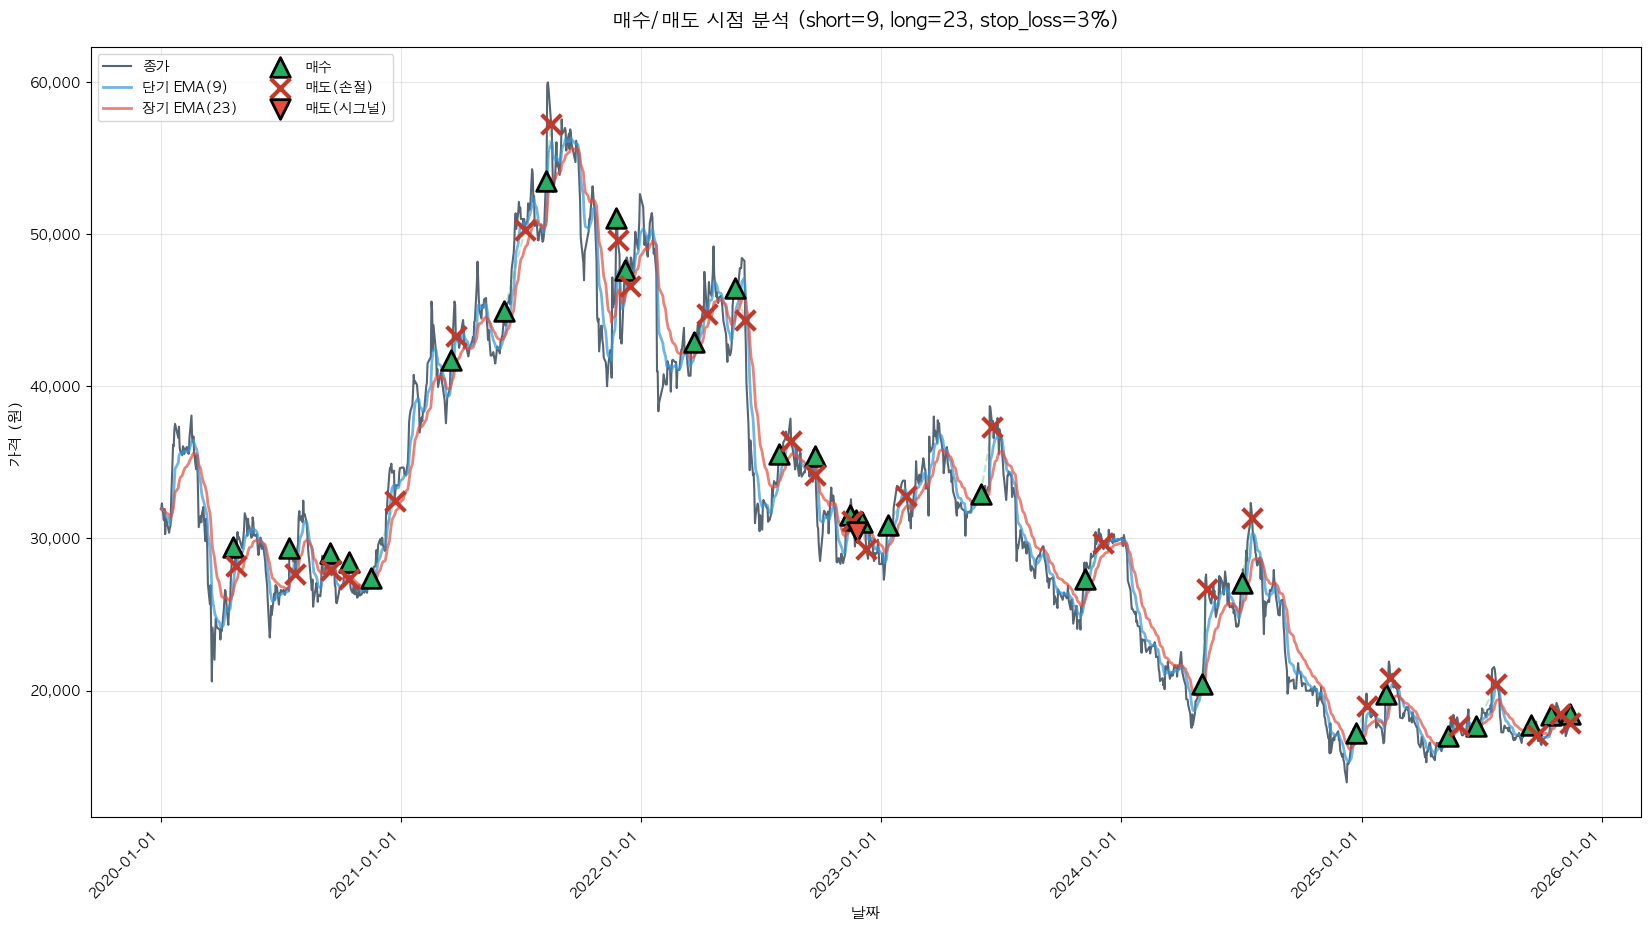This screenshot has width=1650, height=930.
Task: Click the red X 매도(손절) legend marker
Action: click(x=280, y=87)
